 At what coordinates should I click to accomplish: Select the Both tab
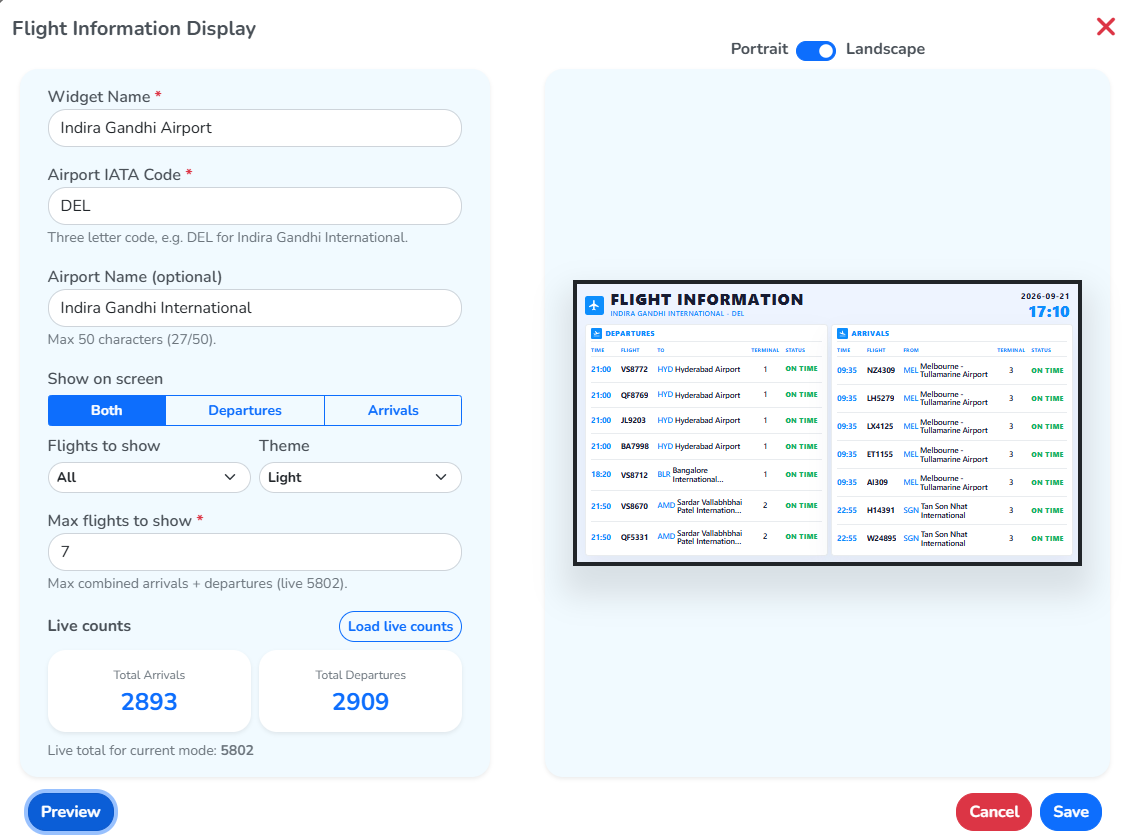point(107,410)
